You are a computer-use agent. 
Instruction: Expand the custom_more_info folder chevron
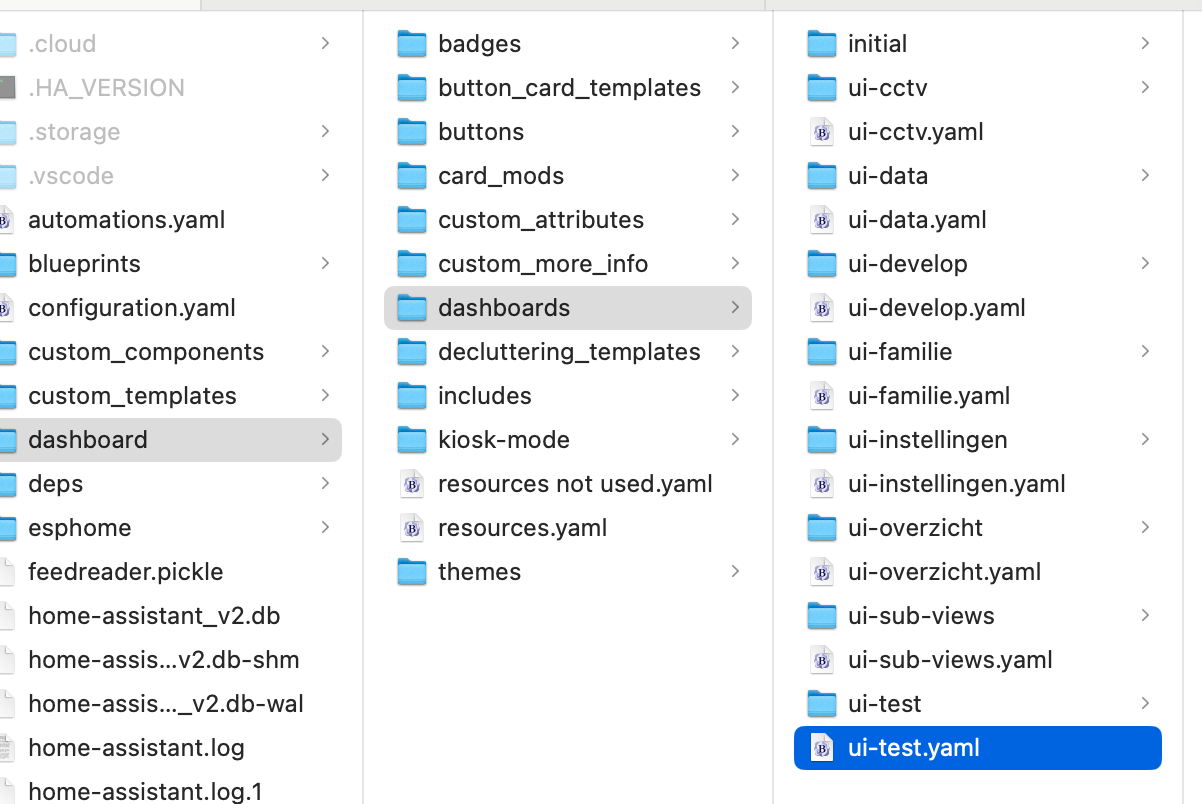[735, 263]
